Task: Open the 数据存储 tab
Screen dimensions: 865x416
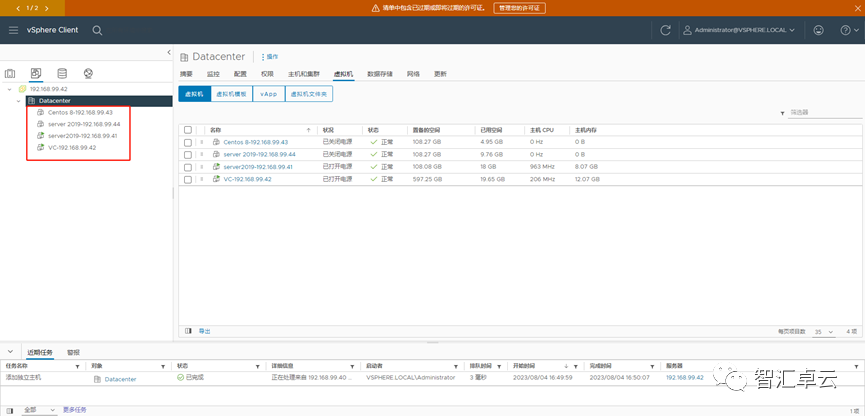Action: pyautogui.click(x=380, y=74)
